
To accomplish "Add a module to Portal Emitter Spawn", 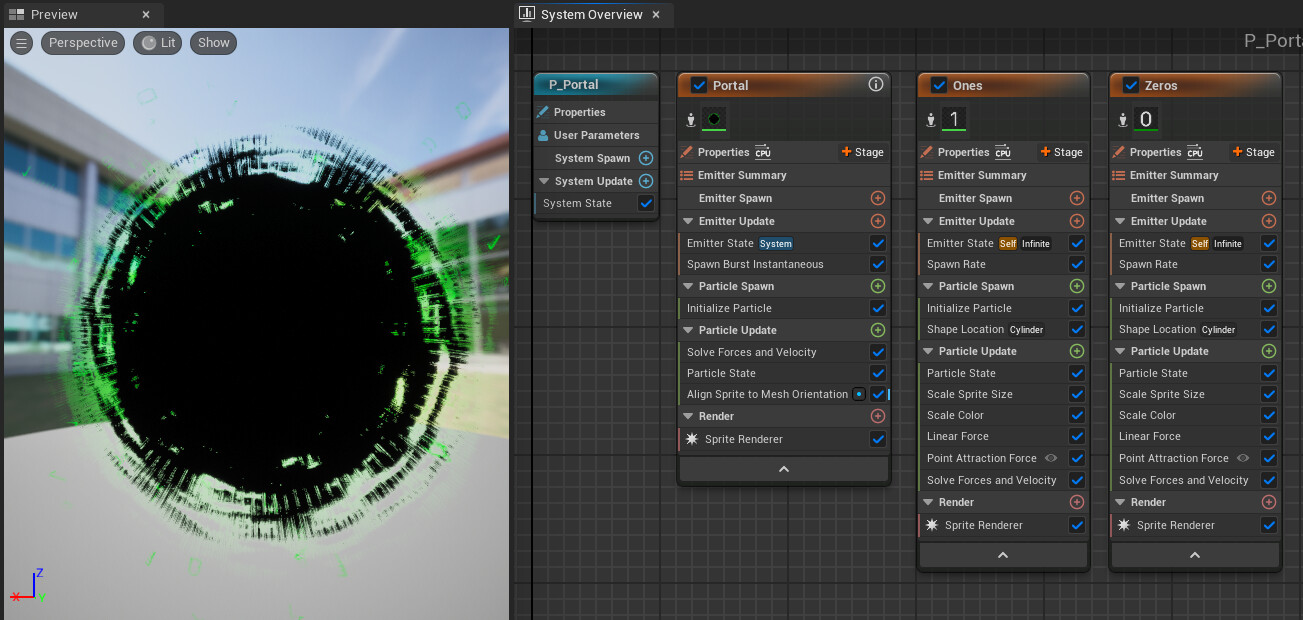I will pos(878,198).
